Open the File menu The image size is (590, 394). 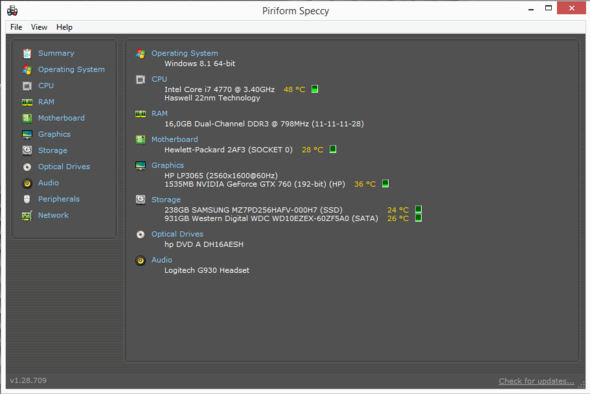pyautogui.click(x=16, y=27)
